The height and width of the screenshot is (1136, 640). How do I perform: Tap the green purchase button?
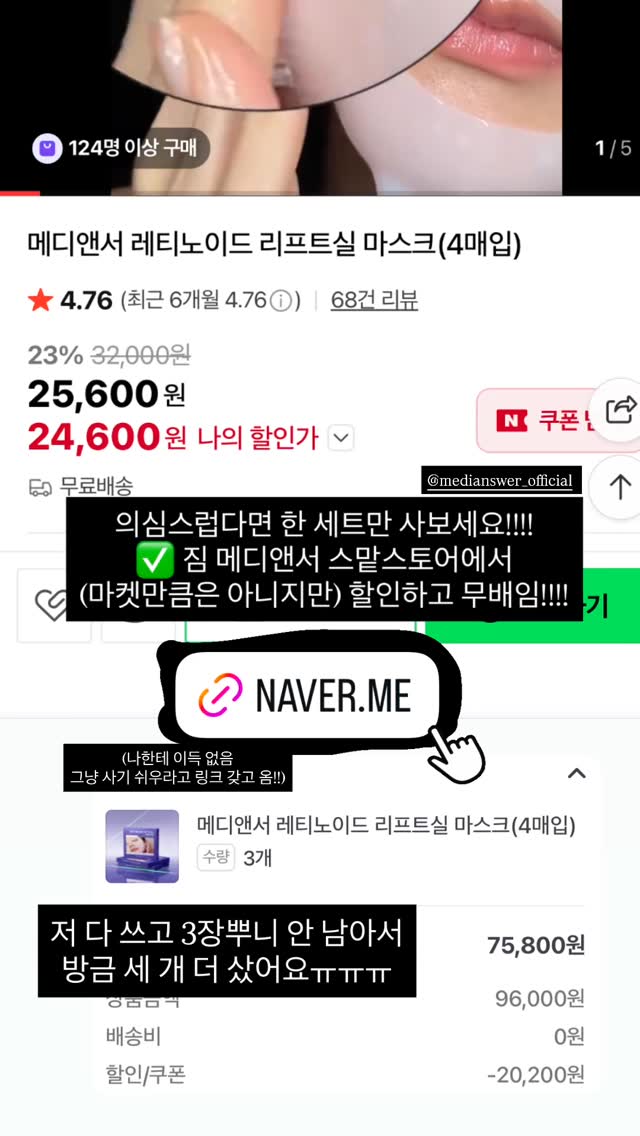point(533,605)
